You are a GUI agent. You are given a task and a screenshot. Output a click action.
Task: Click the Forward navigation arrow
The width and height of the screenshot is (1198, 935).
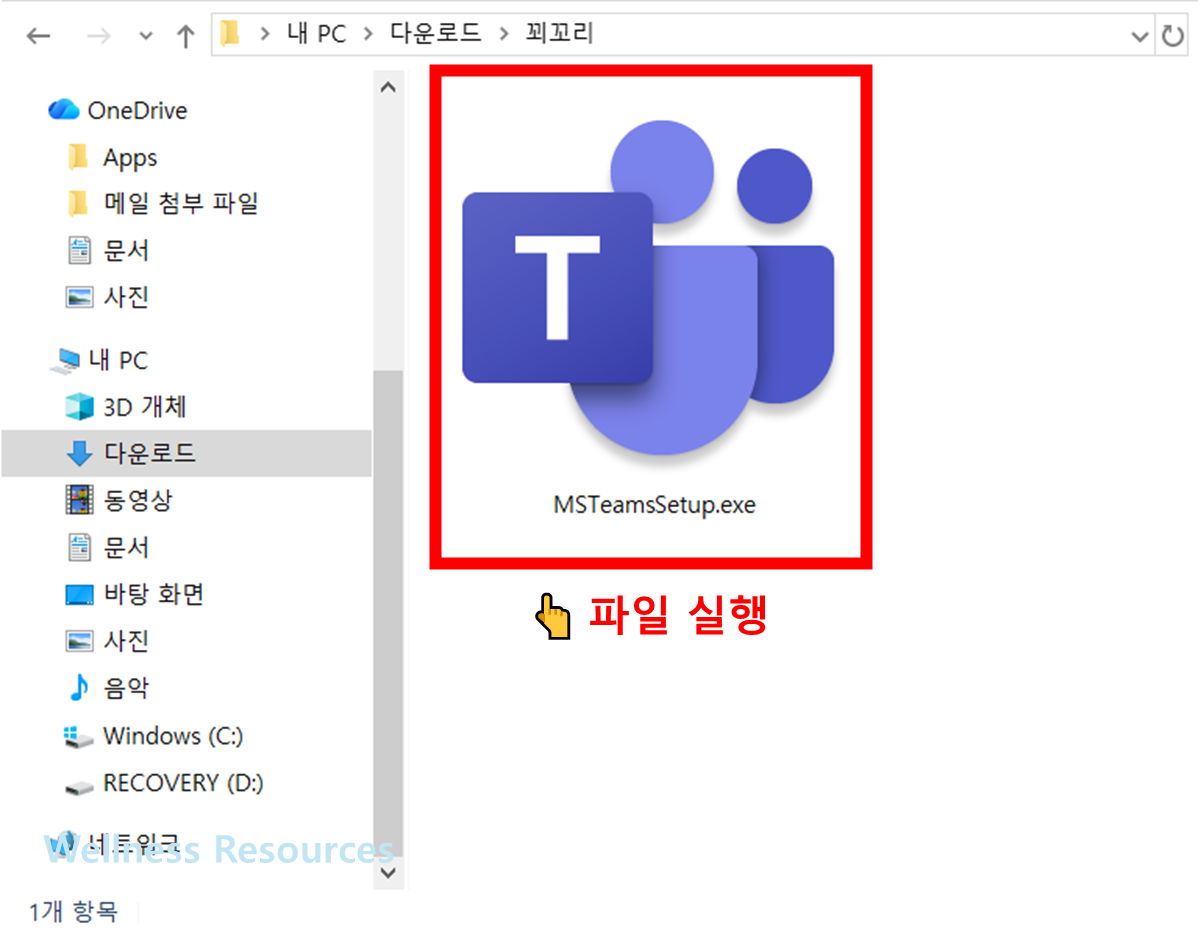pos(99,35)
